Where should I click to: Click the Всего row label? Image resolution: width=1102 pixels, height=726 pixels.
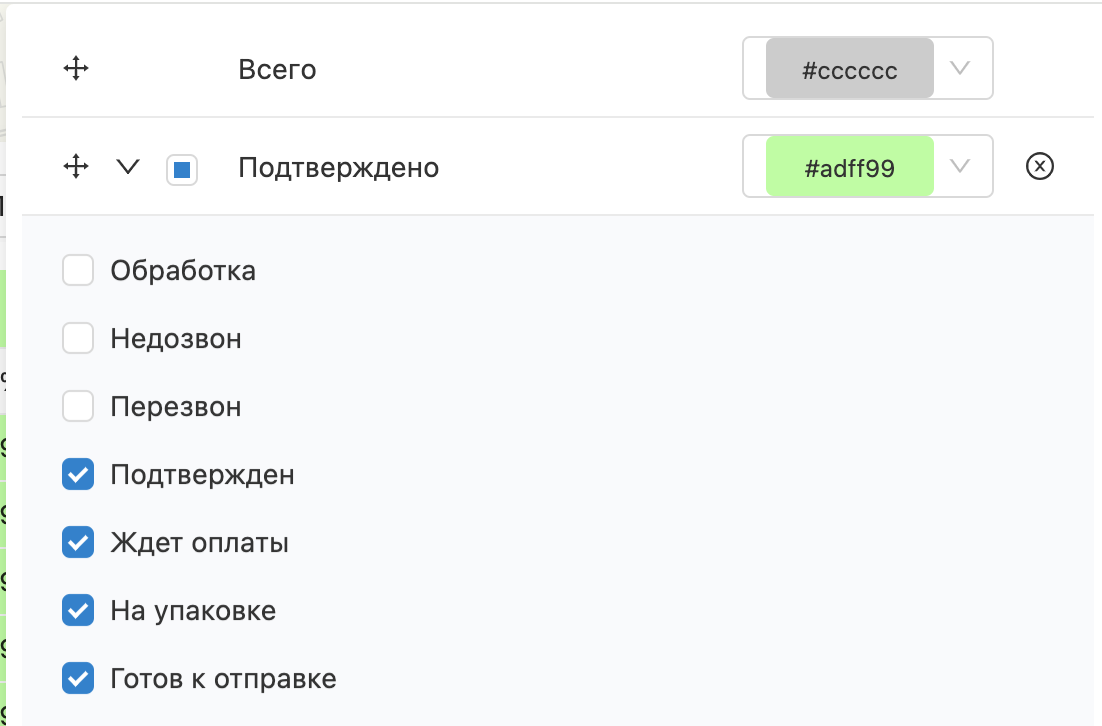click(x=278, y=70)
